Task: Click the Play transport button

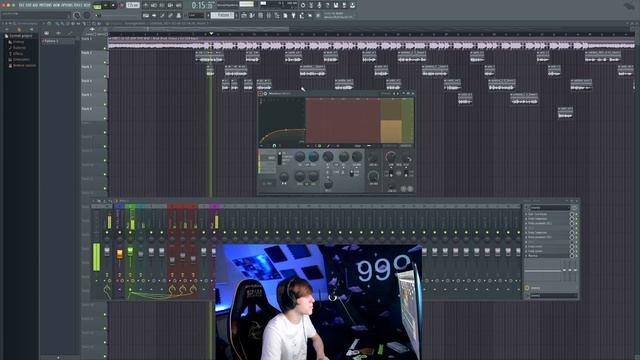Action: coord(105,6)
